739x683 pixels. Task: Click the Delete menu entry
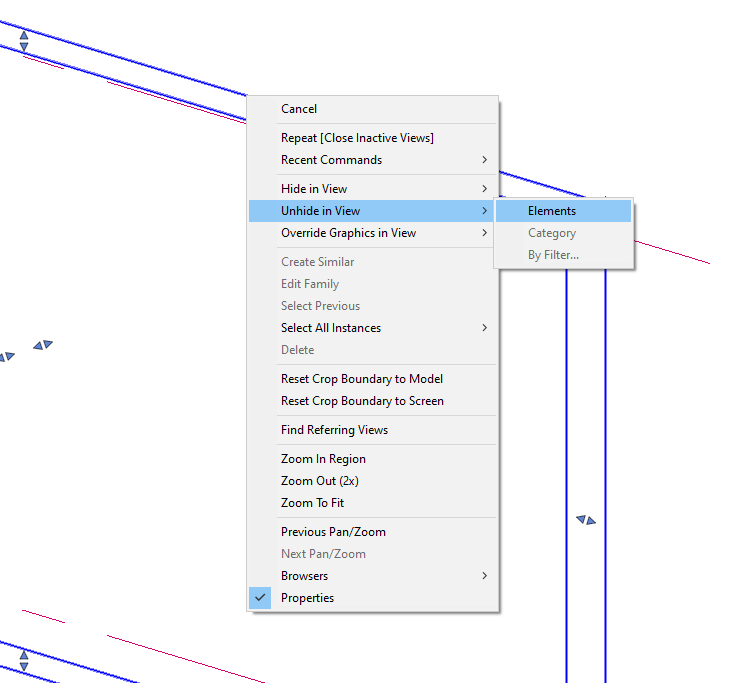[x=372, y=350]
